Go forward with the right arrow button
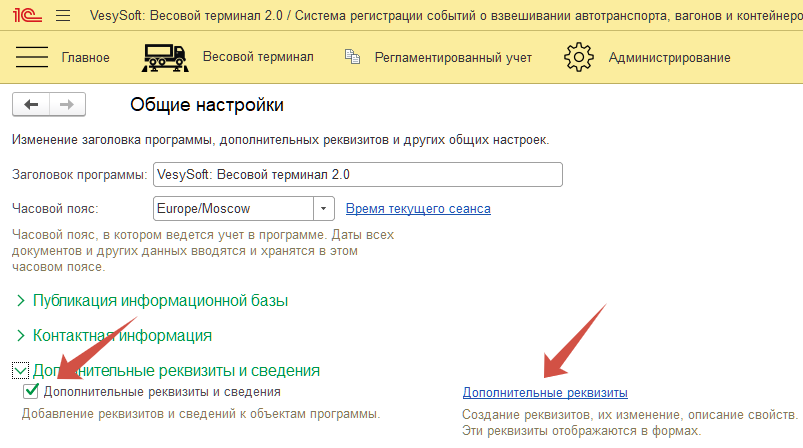 [67, 105]
